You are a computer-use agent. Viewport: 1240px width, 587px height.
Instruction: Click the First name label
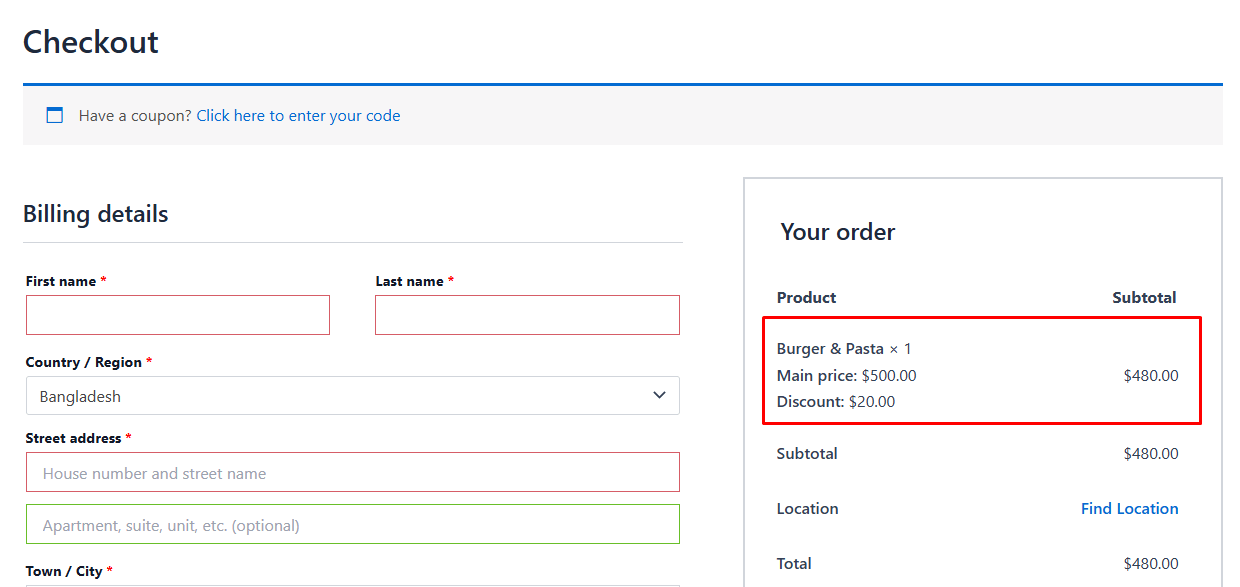[x=61, y=282]
